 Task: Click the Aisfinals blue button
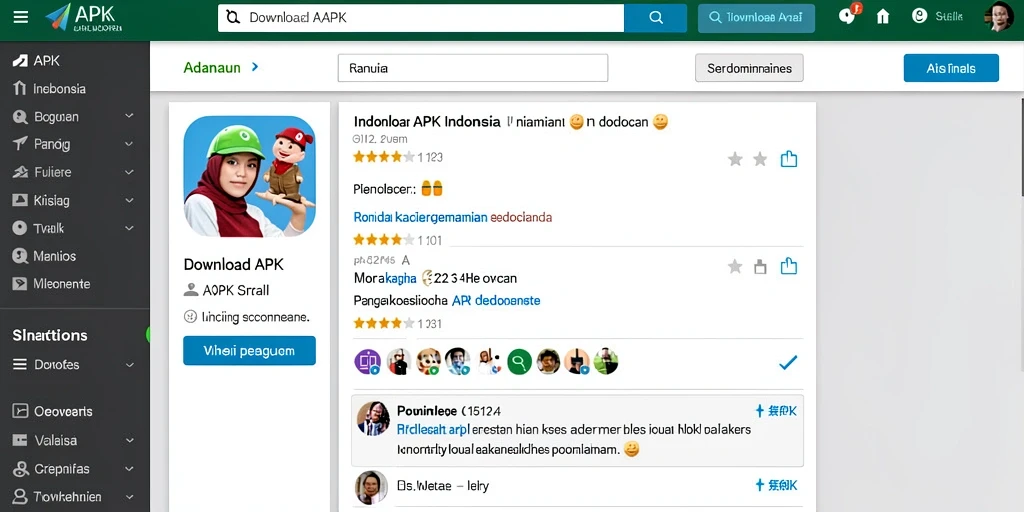click(x=951, y=68)
